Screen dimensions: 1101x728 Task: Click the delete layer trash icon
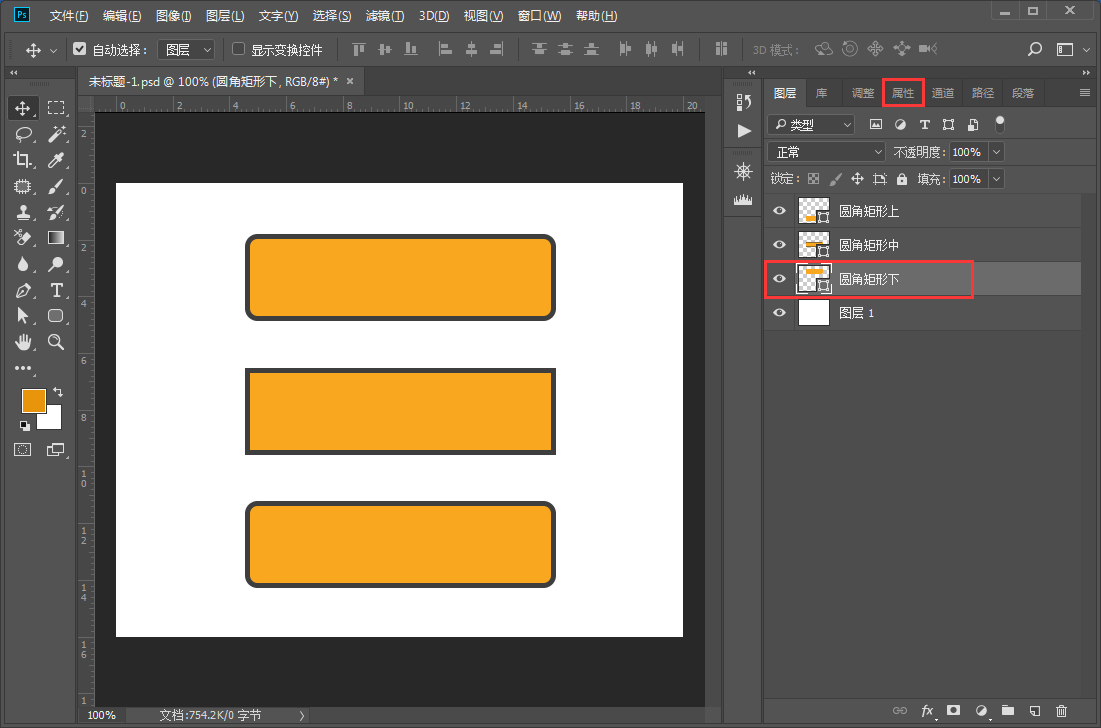pyautogui.click(x=1062, y=710)
